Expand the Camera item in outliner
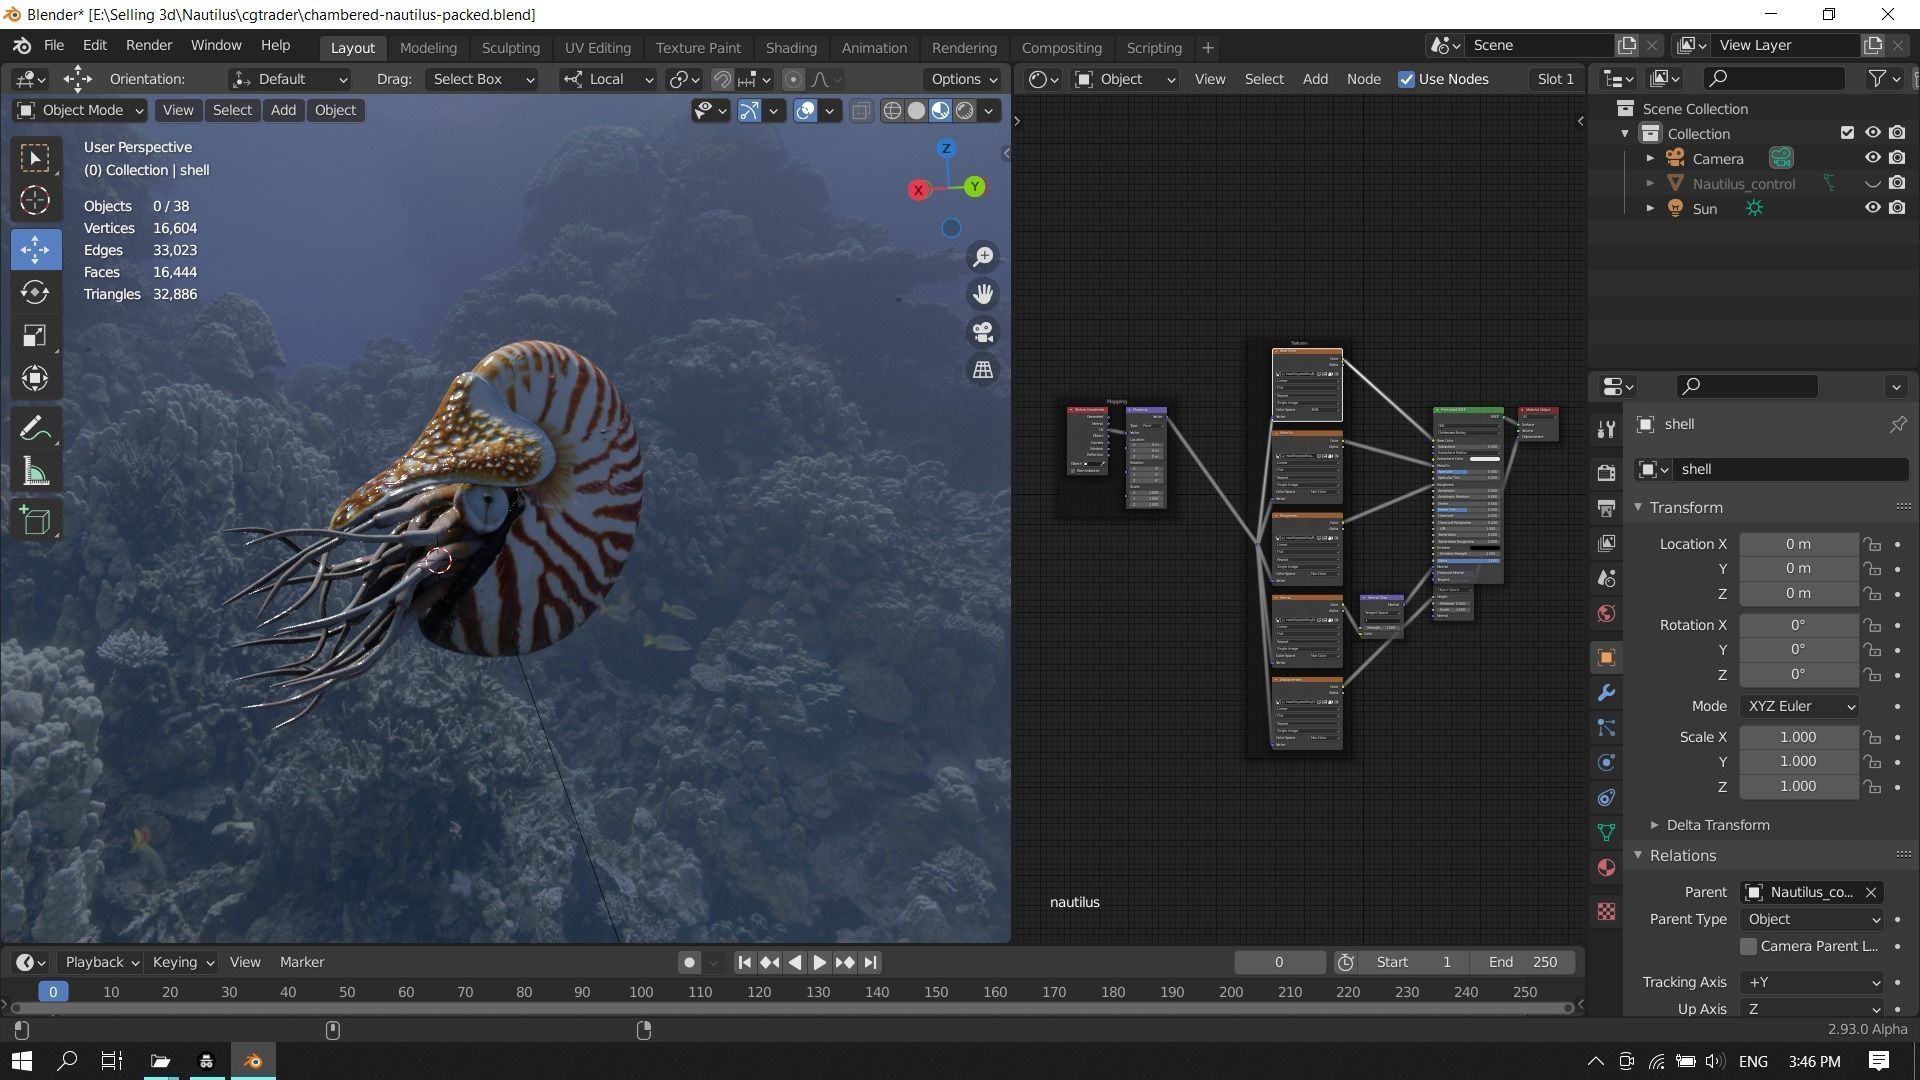The image size is (1920, 1080). coord(1650,158)
